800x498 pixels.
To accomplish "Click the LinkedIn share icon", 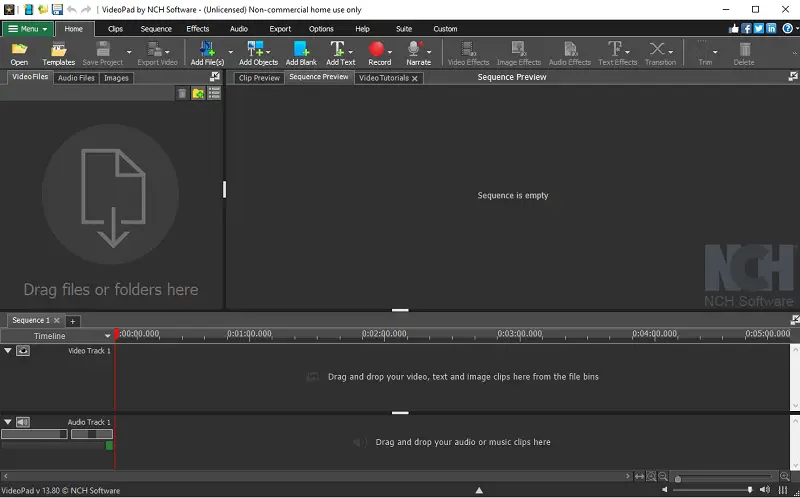I will pyautogui.click(x=771, y=29).
